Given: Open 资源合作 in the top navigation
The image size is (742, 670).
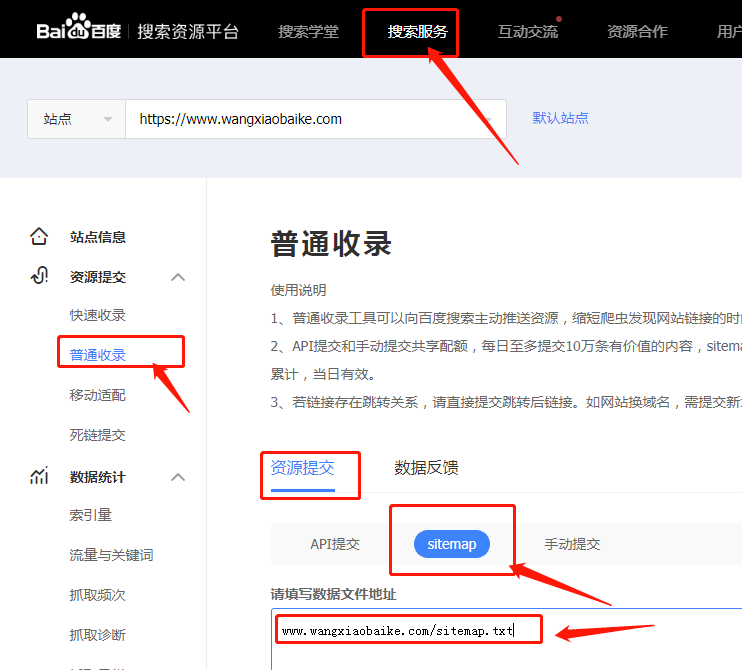Looking at the screenshot, I should click(637, 32).
